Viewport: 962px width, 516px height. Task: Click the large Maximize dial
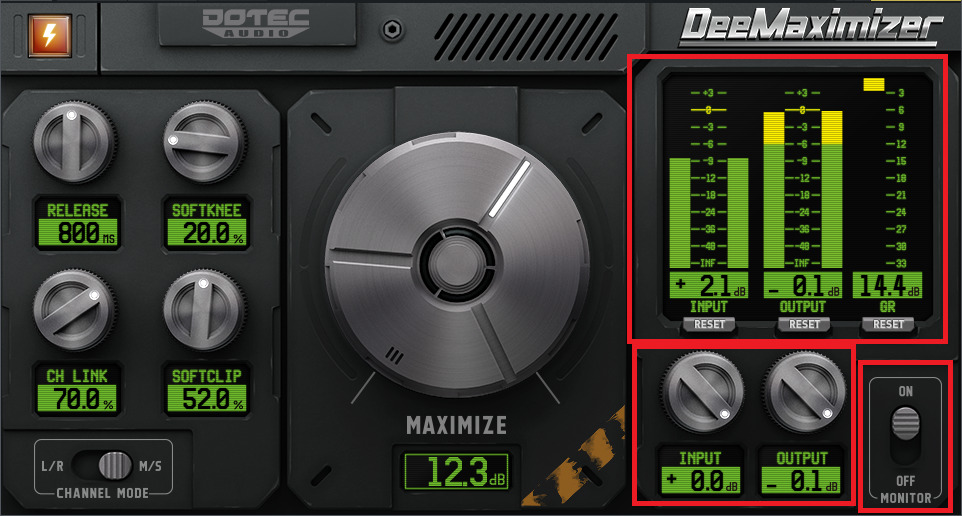point(456,264)
